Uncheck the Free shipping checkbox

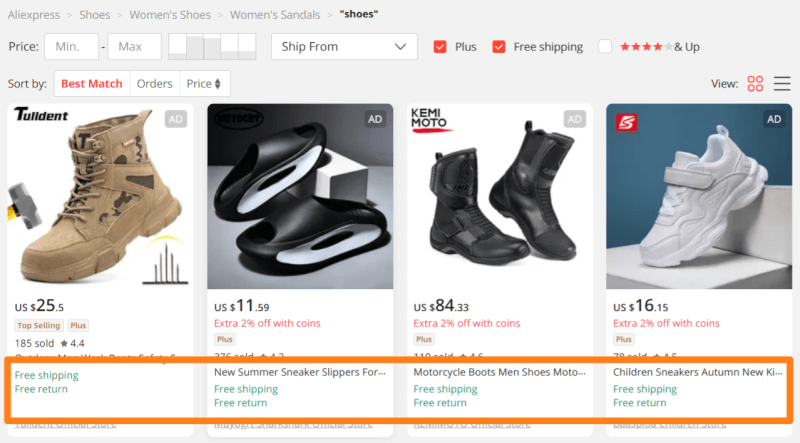pos(499,46)
